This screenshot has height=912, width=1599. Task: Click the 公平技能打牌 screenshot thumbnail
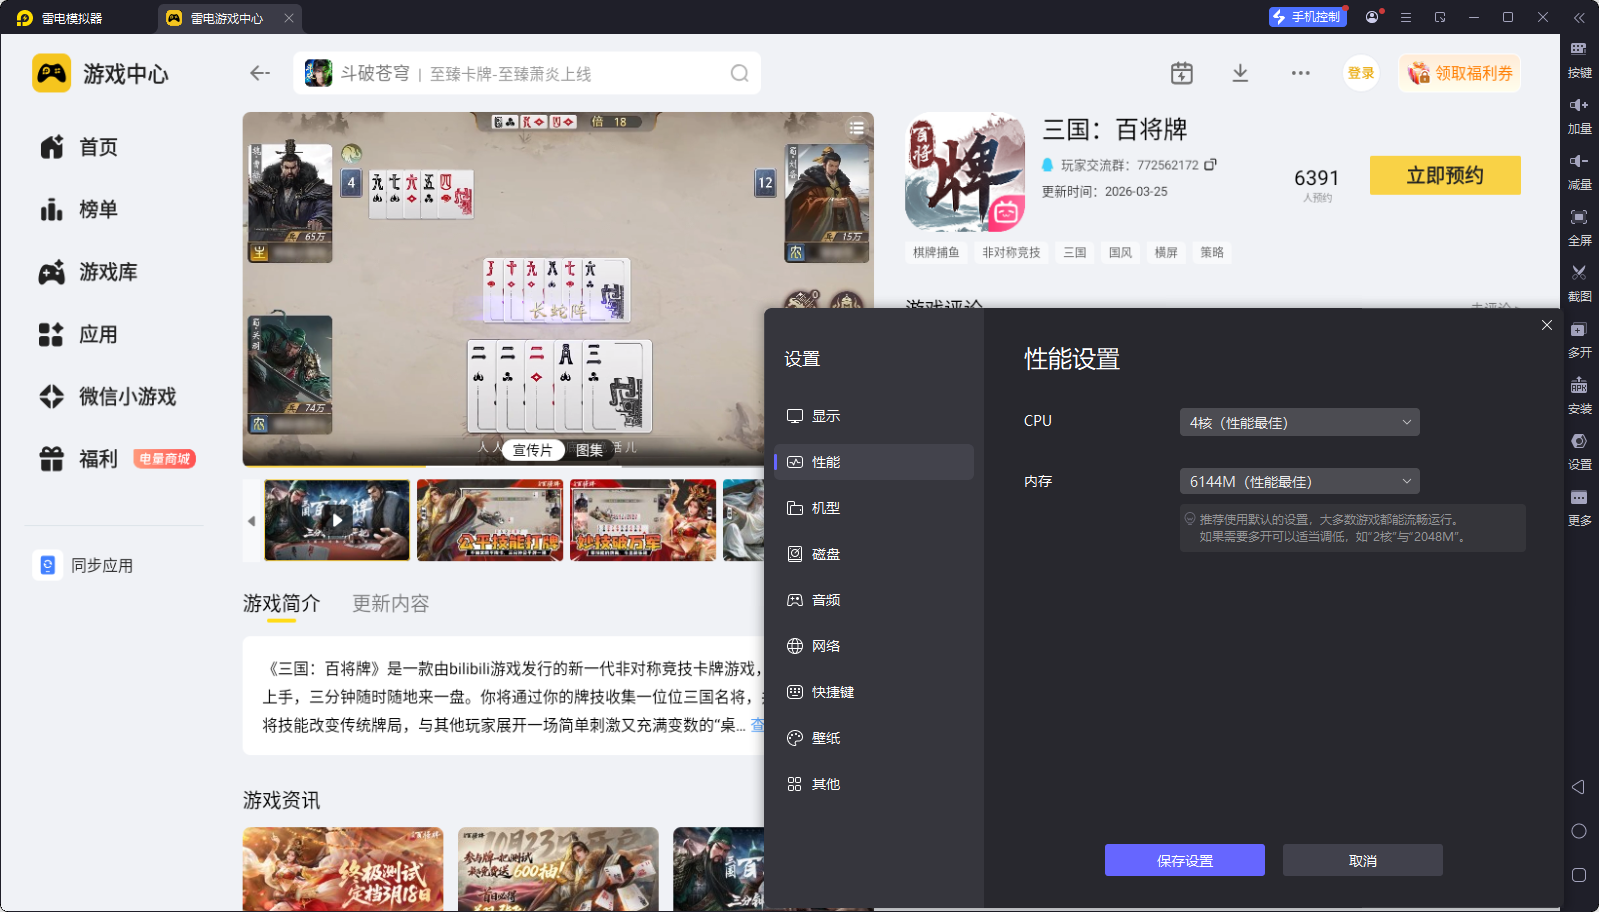[x=490, y=520]
